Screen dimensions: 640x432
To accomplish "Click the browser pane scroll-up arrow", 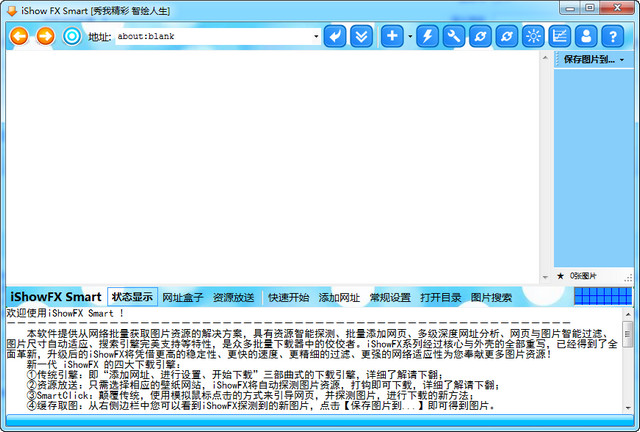I will [x=545, y=58].
